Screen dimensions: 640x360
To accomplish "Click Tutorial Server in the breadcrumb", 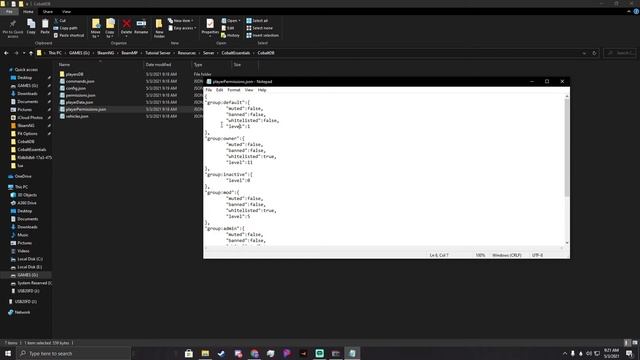I will click(158, 53).
